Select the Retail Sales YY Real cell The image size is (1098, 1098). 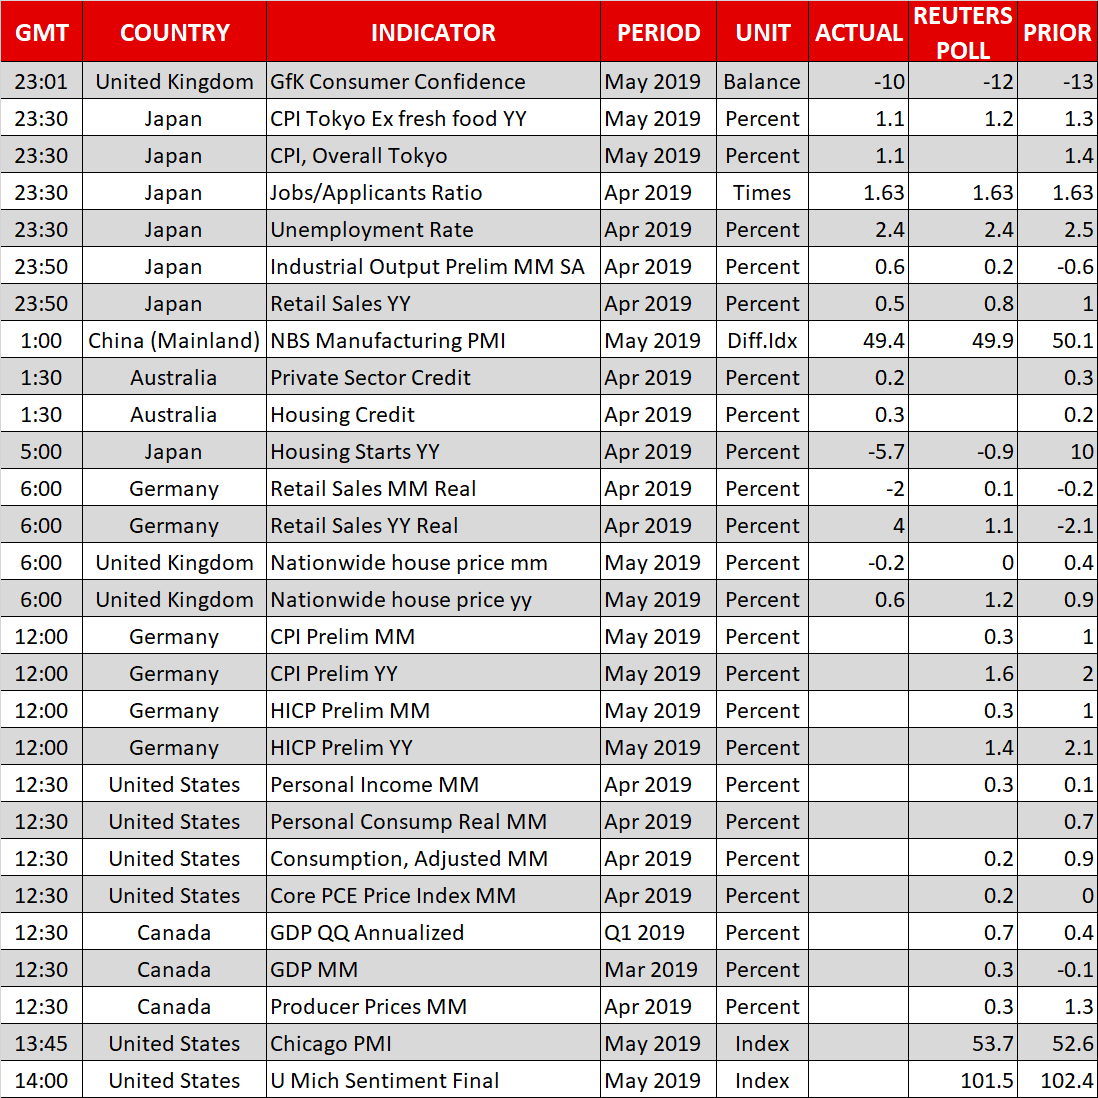pyautogui.click(x=433, y=525)
